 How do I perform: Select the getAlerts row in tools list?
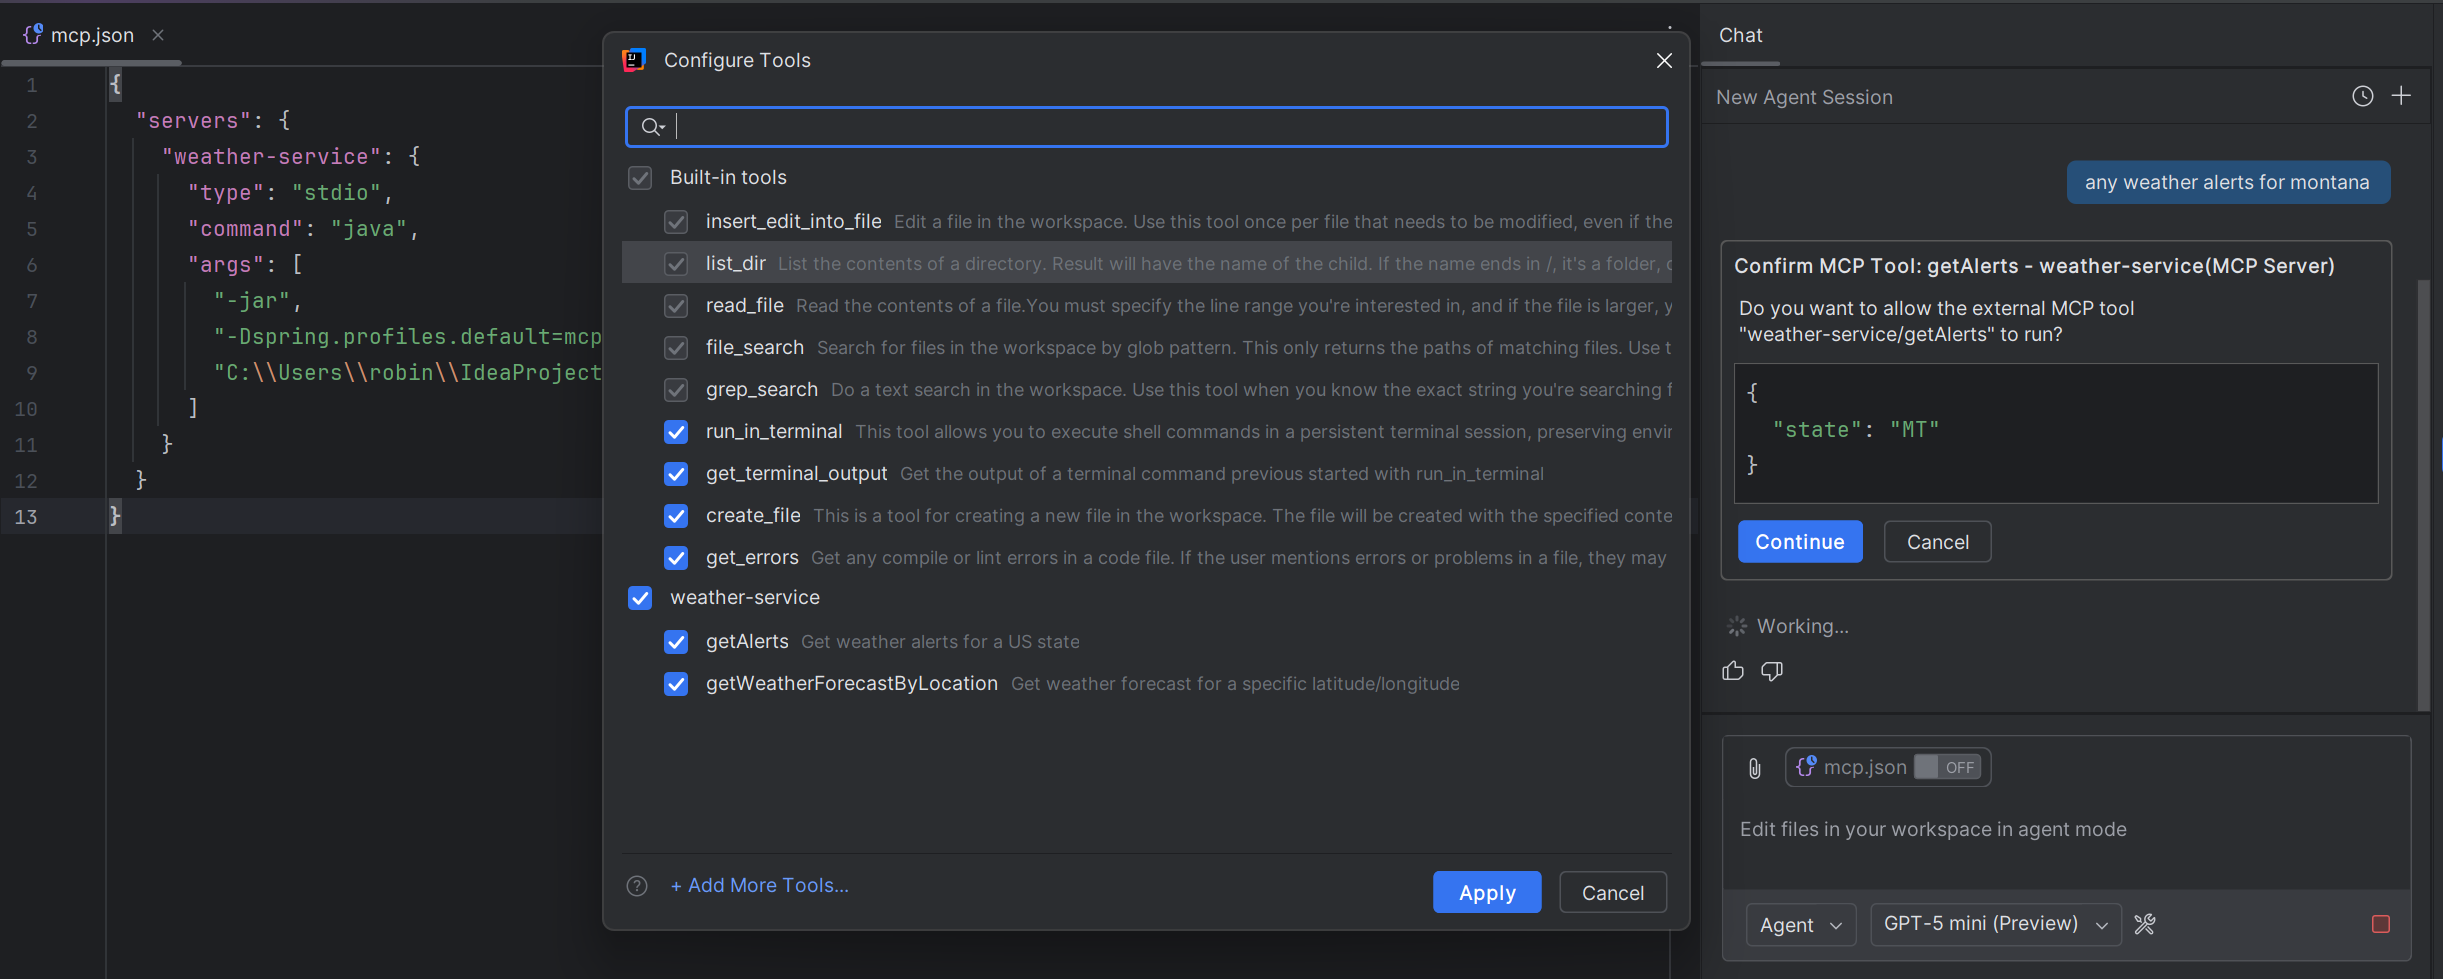click(x=1147, y=642)
